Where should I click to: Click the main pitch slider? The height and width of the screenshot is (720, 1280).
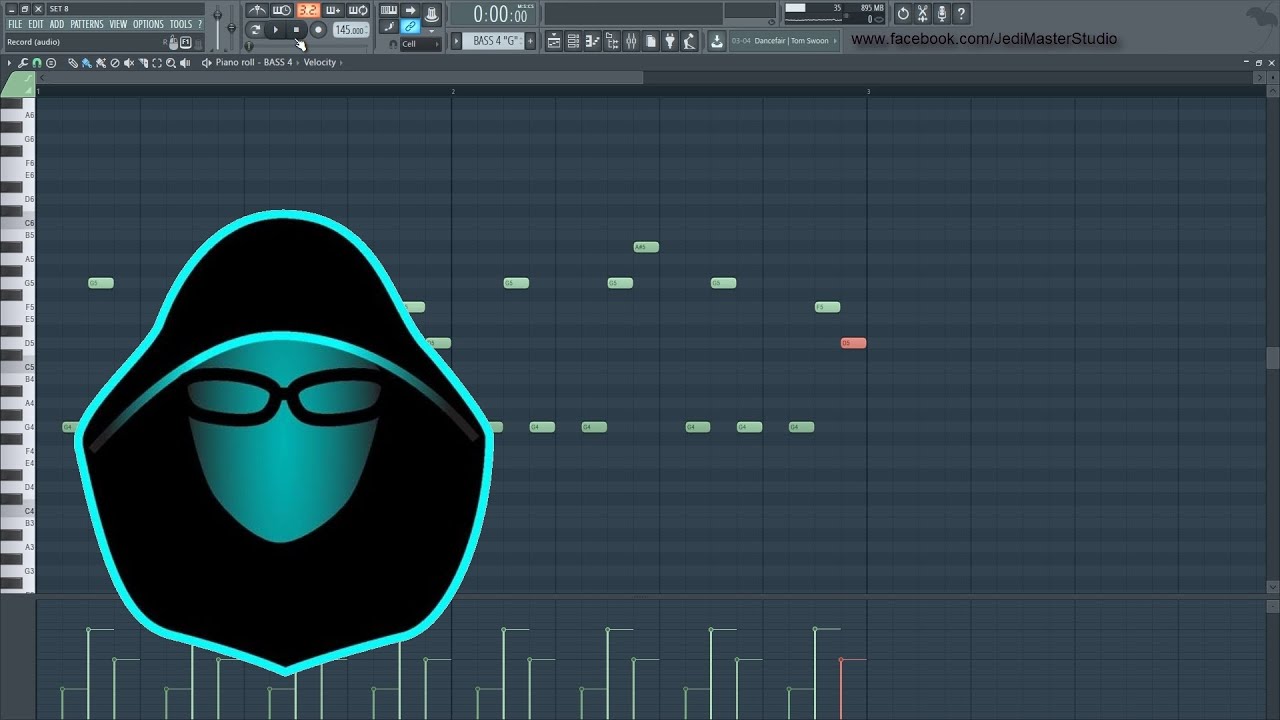[231, 27]
